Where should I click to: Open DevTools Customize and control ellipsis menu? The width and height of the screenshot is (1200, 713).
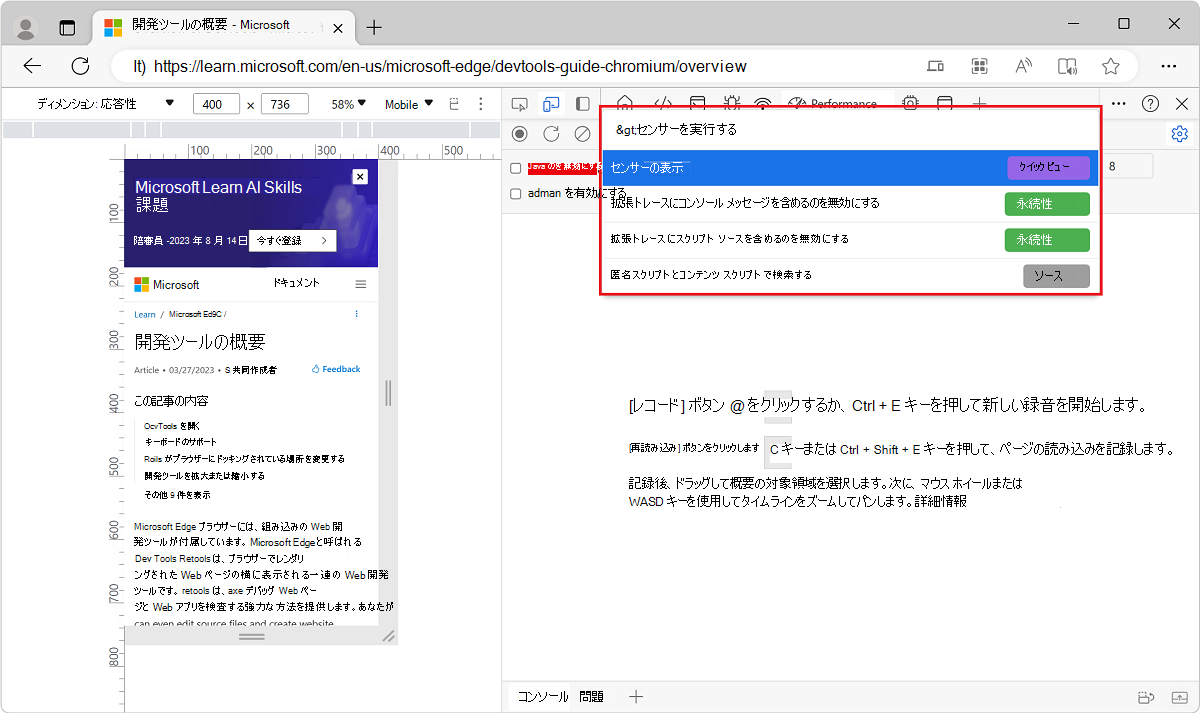point(1119,104)
